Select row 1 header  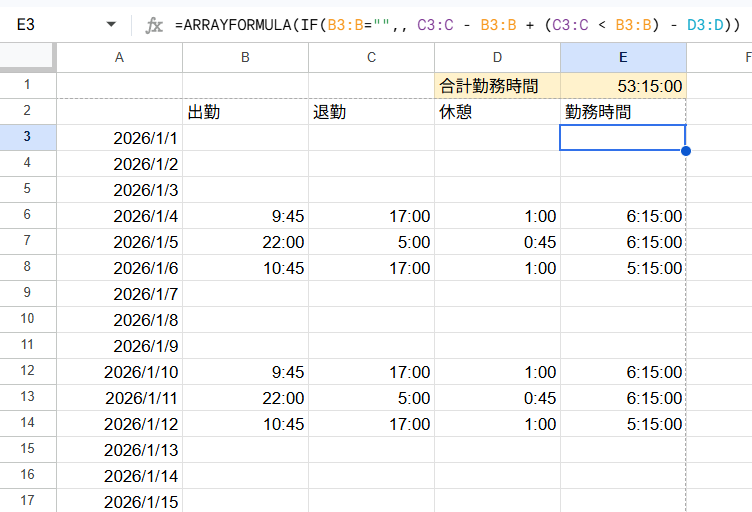28,85
